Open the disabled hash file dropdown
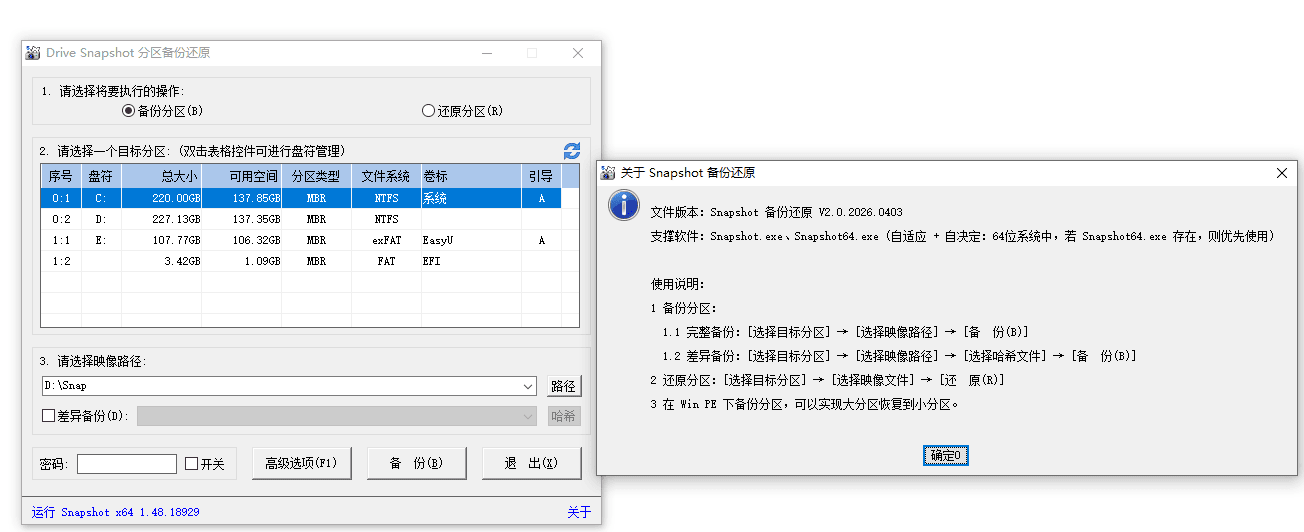Viewport: 1304px width, 532px height. [x=528, y=416]
